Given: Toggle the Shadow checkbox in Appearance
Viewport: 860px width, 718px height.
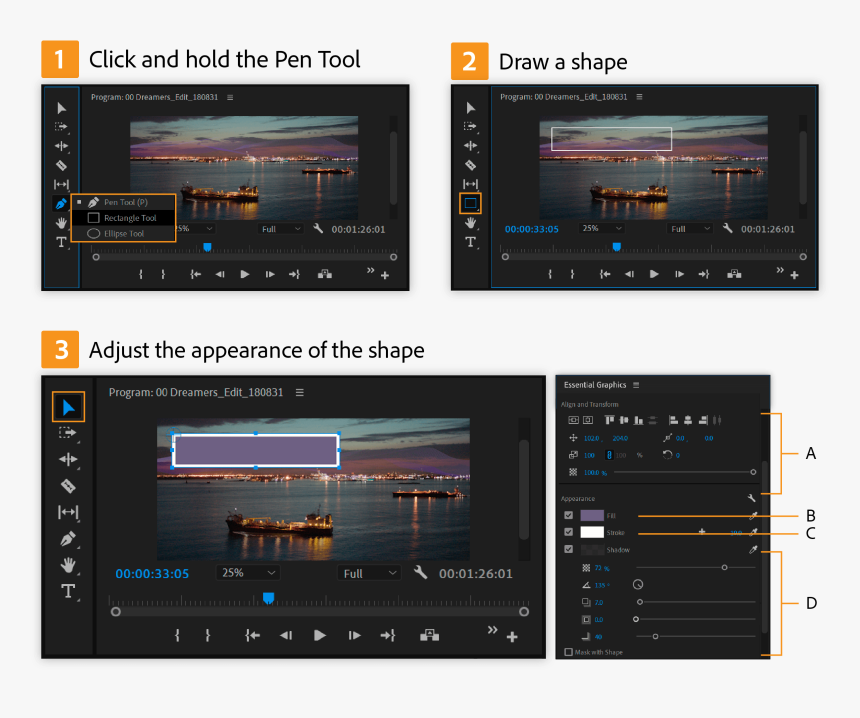Looking at the screenshot, I should pos(569,549).
